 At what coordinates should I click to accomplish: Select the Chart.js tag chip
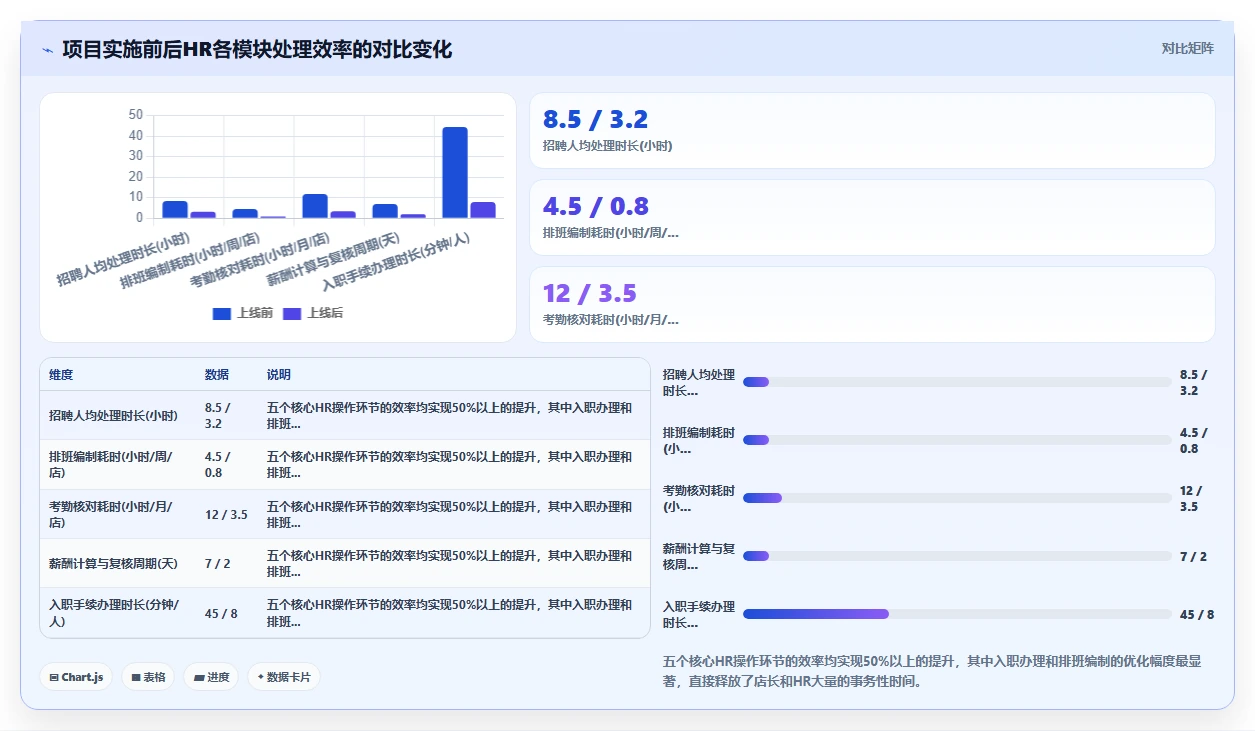click(77, 677)
